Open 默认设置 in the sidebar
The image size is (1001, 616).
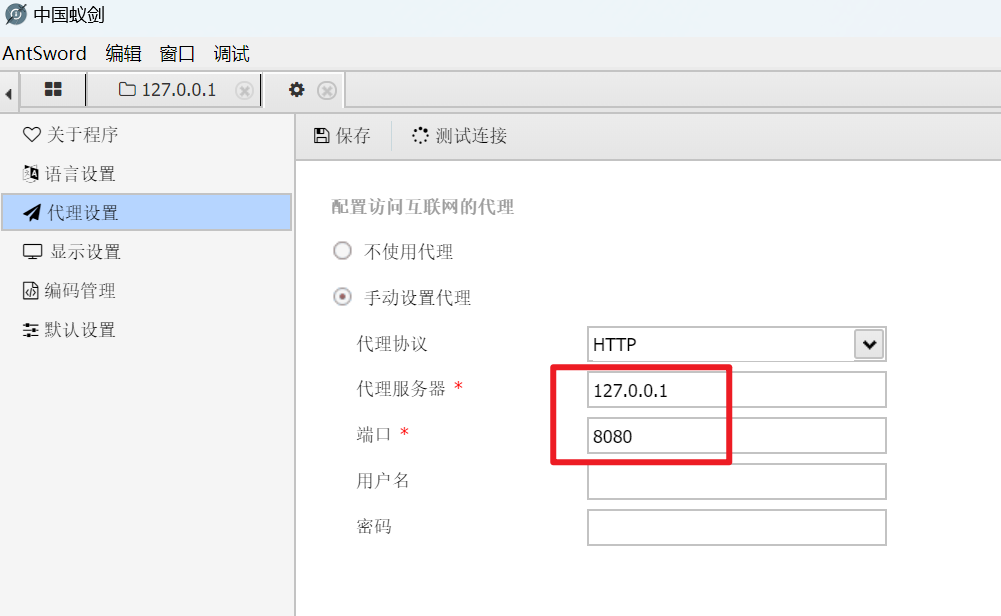tap(147, 329)
